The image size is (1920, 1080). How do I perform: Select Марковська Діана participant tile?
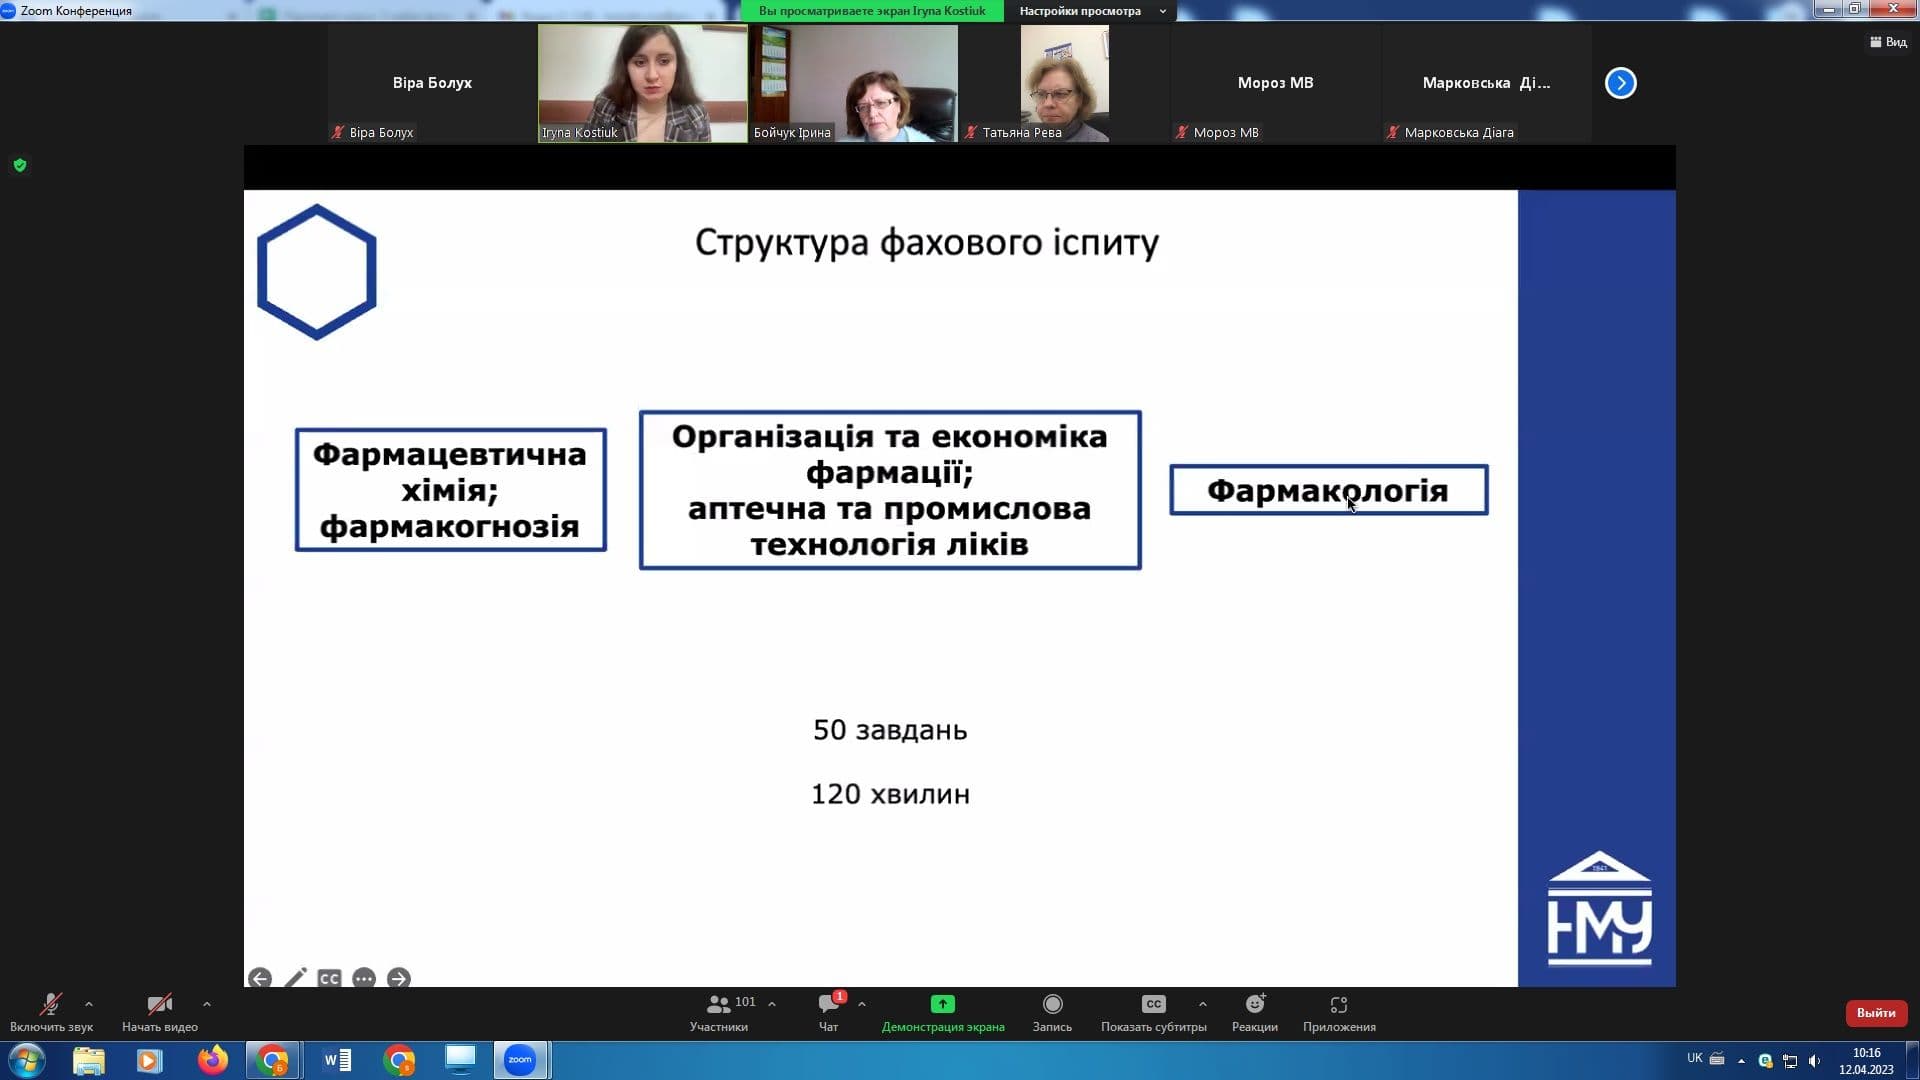[x=1486, y=83]
